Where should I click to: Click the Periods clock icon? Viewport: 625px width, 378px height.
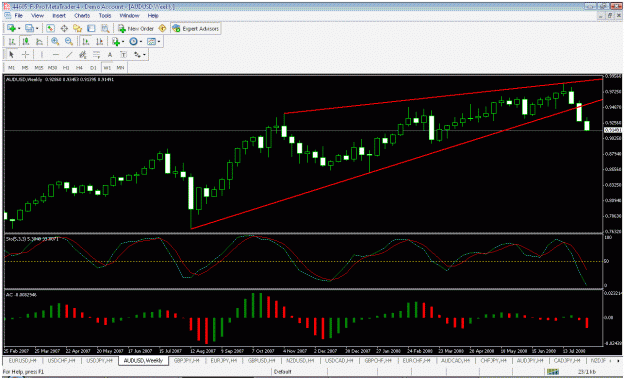(x=134, y=41)
